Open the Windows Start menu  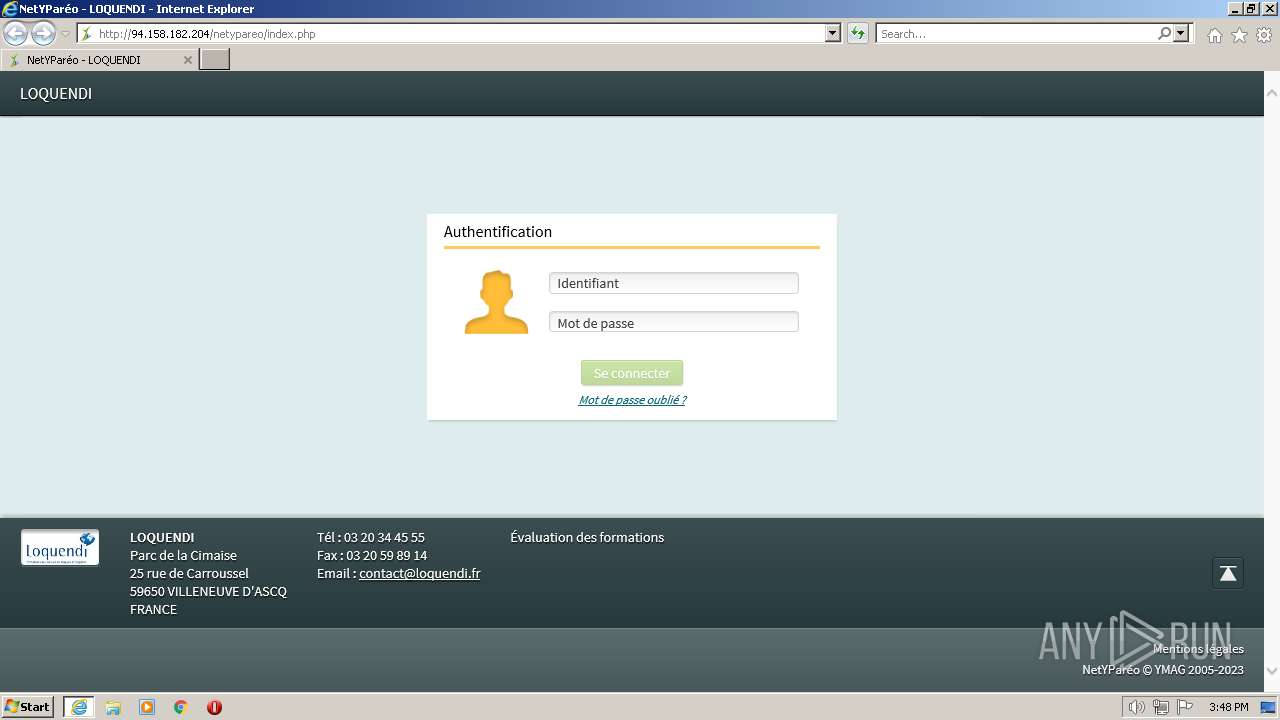(x=28, y=707)
